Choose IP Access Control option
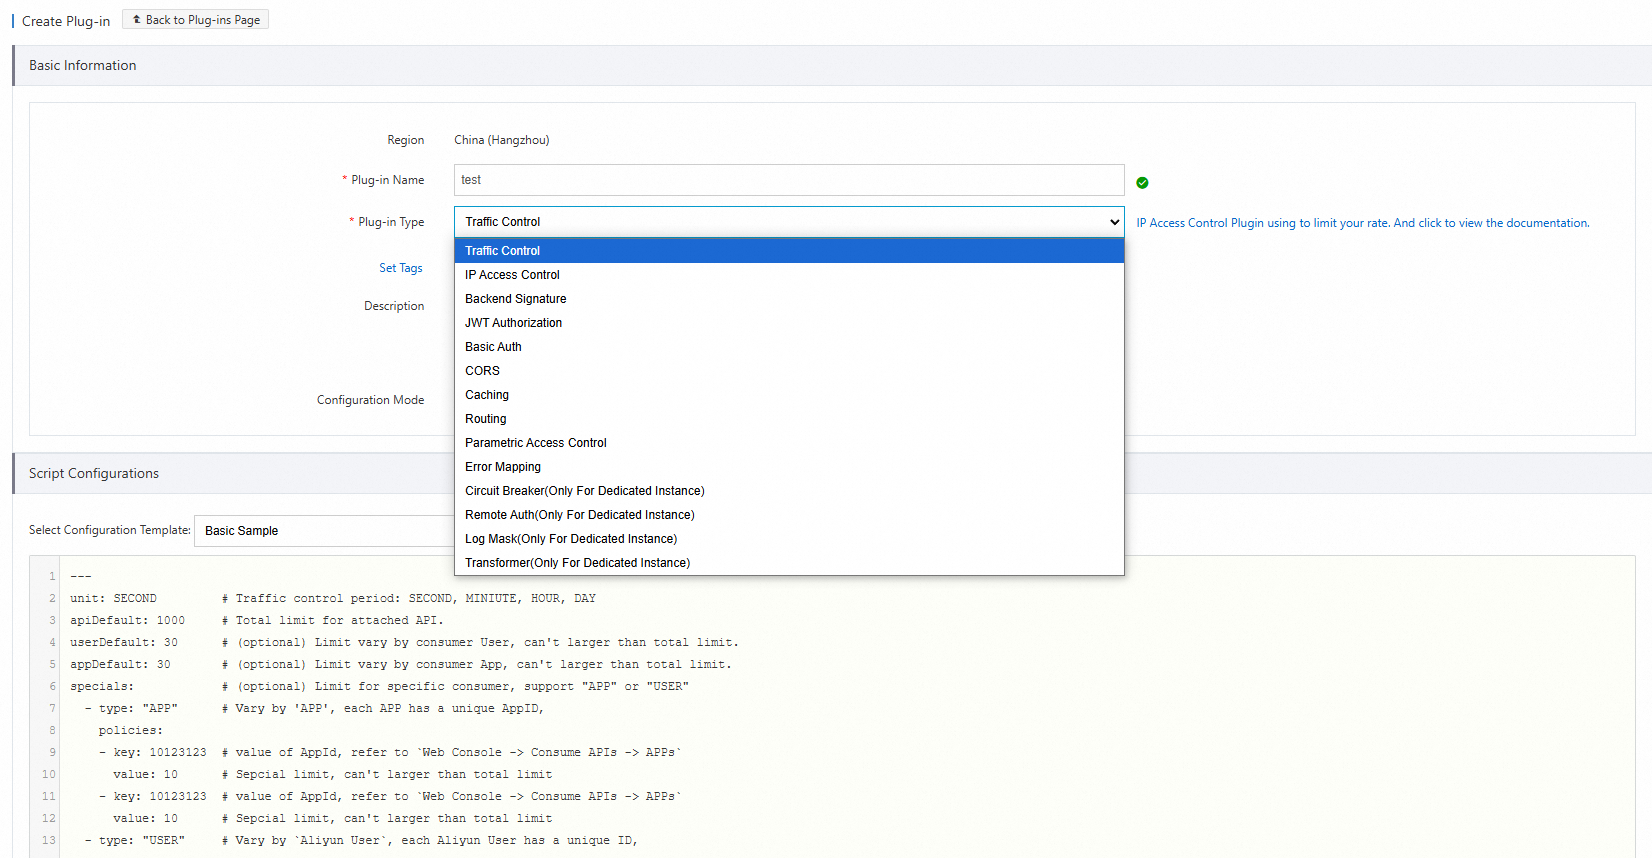Image resolution: width=1652 pixels, height=858 pixels. 512,275
